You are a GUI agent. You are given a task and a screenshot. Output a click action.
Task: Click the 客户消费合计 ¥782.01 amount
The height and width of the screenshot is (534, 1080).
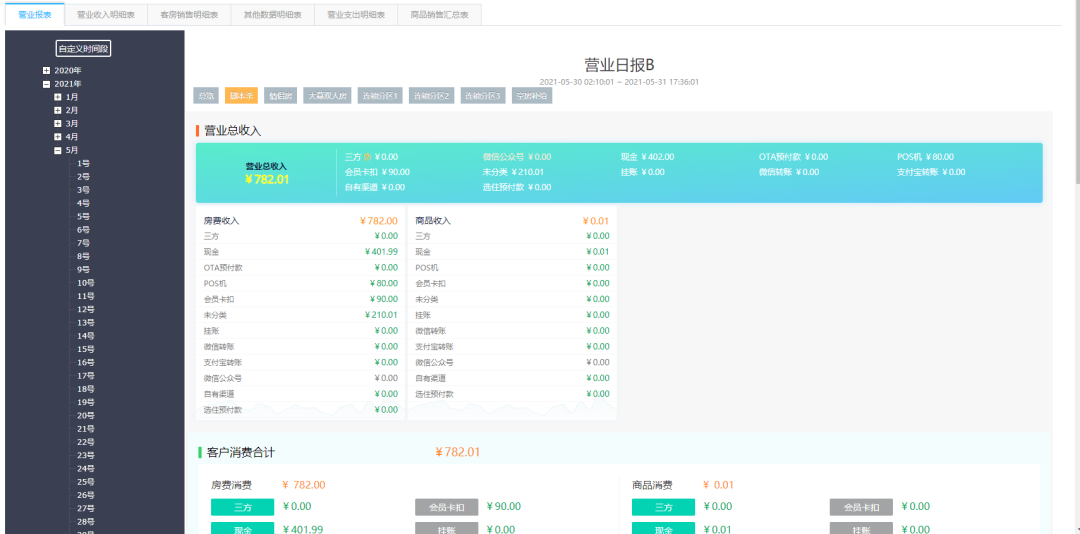tap(457, 453)
